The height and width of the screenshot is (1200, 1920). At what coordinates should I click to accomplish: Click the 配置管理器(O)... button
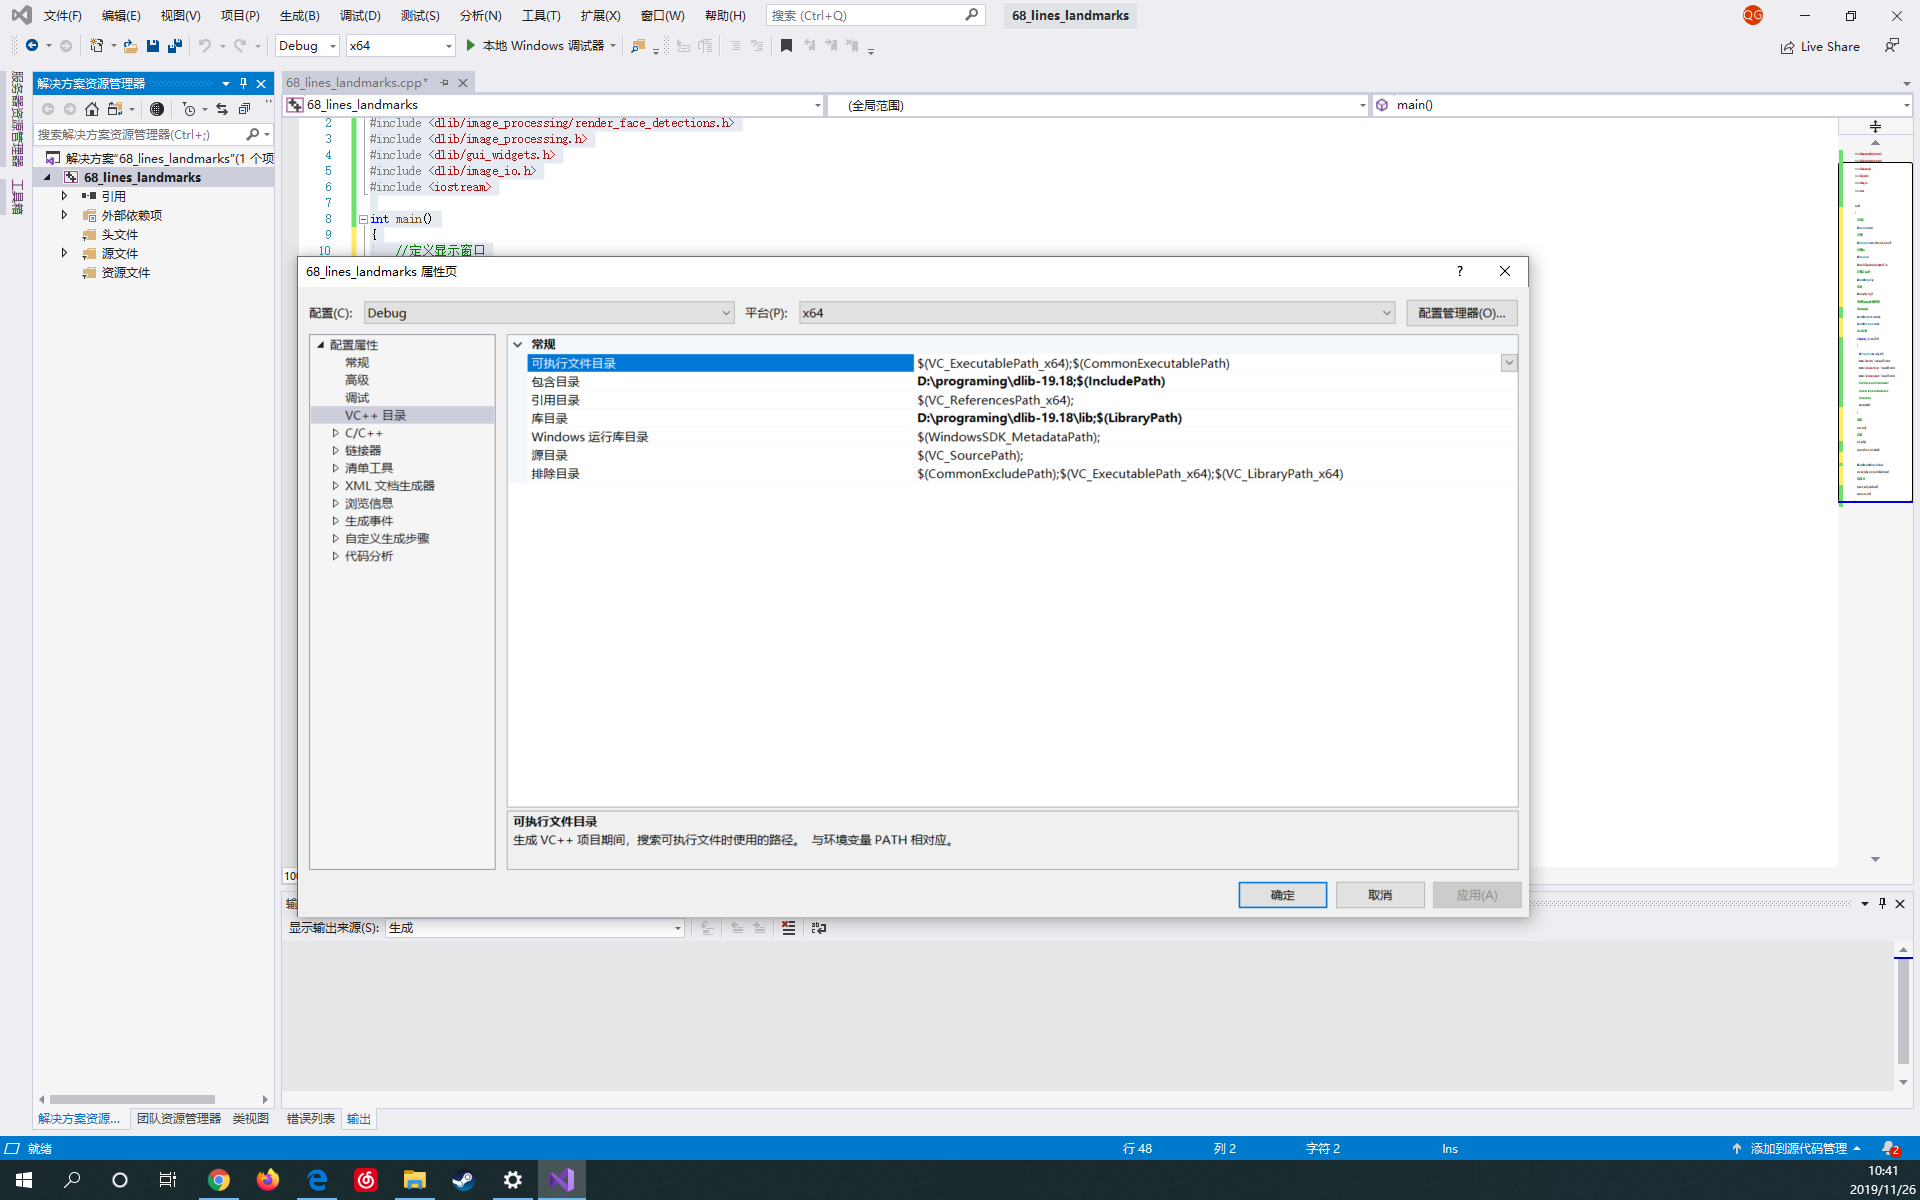tap(1461, 313)
